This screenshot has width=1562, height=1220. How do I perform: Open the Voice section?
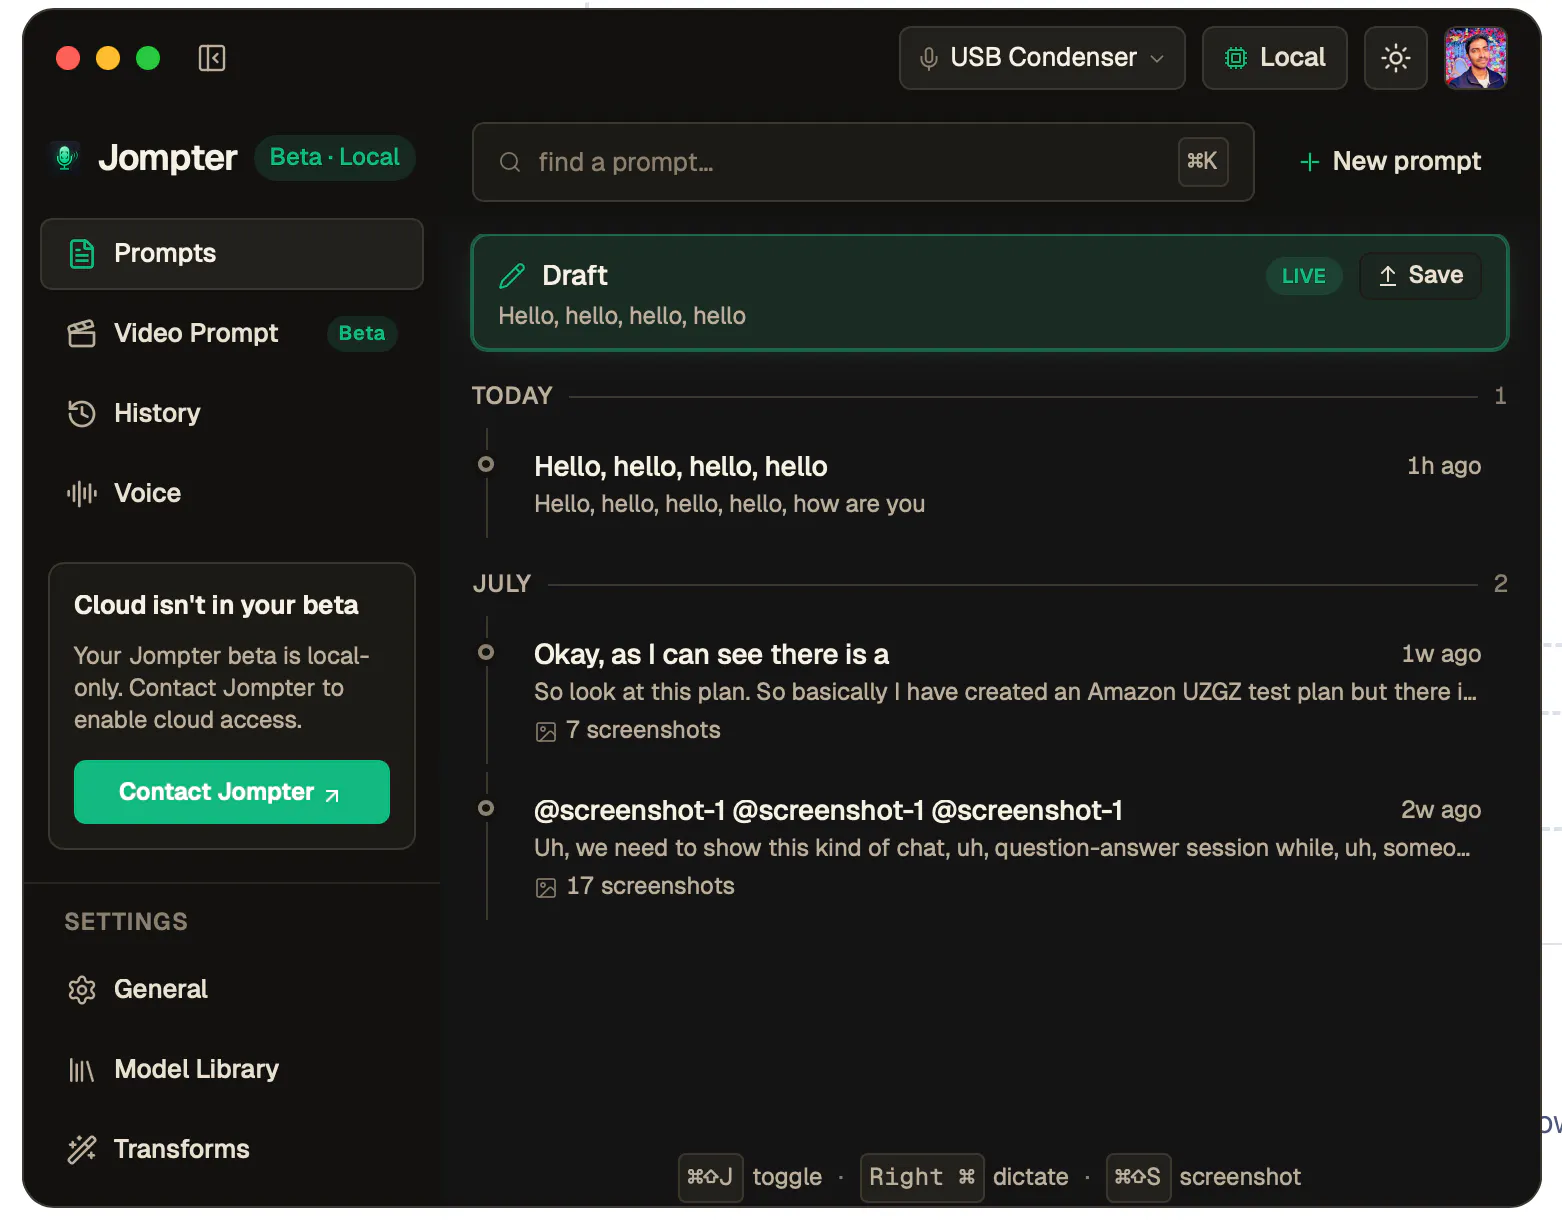point(232,493)
